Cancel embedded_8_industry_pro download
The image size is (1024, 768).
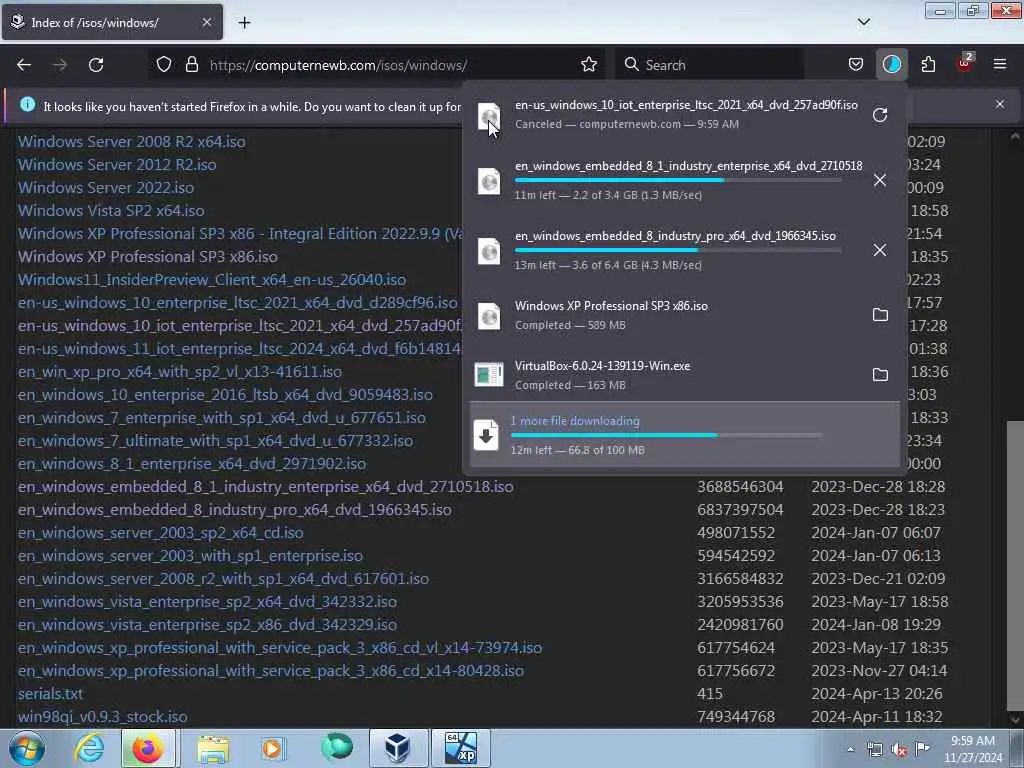pyautogui.click(x=880, y=250)
